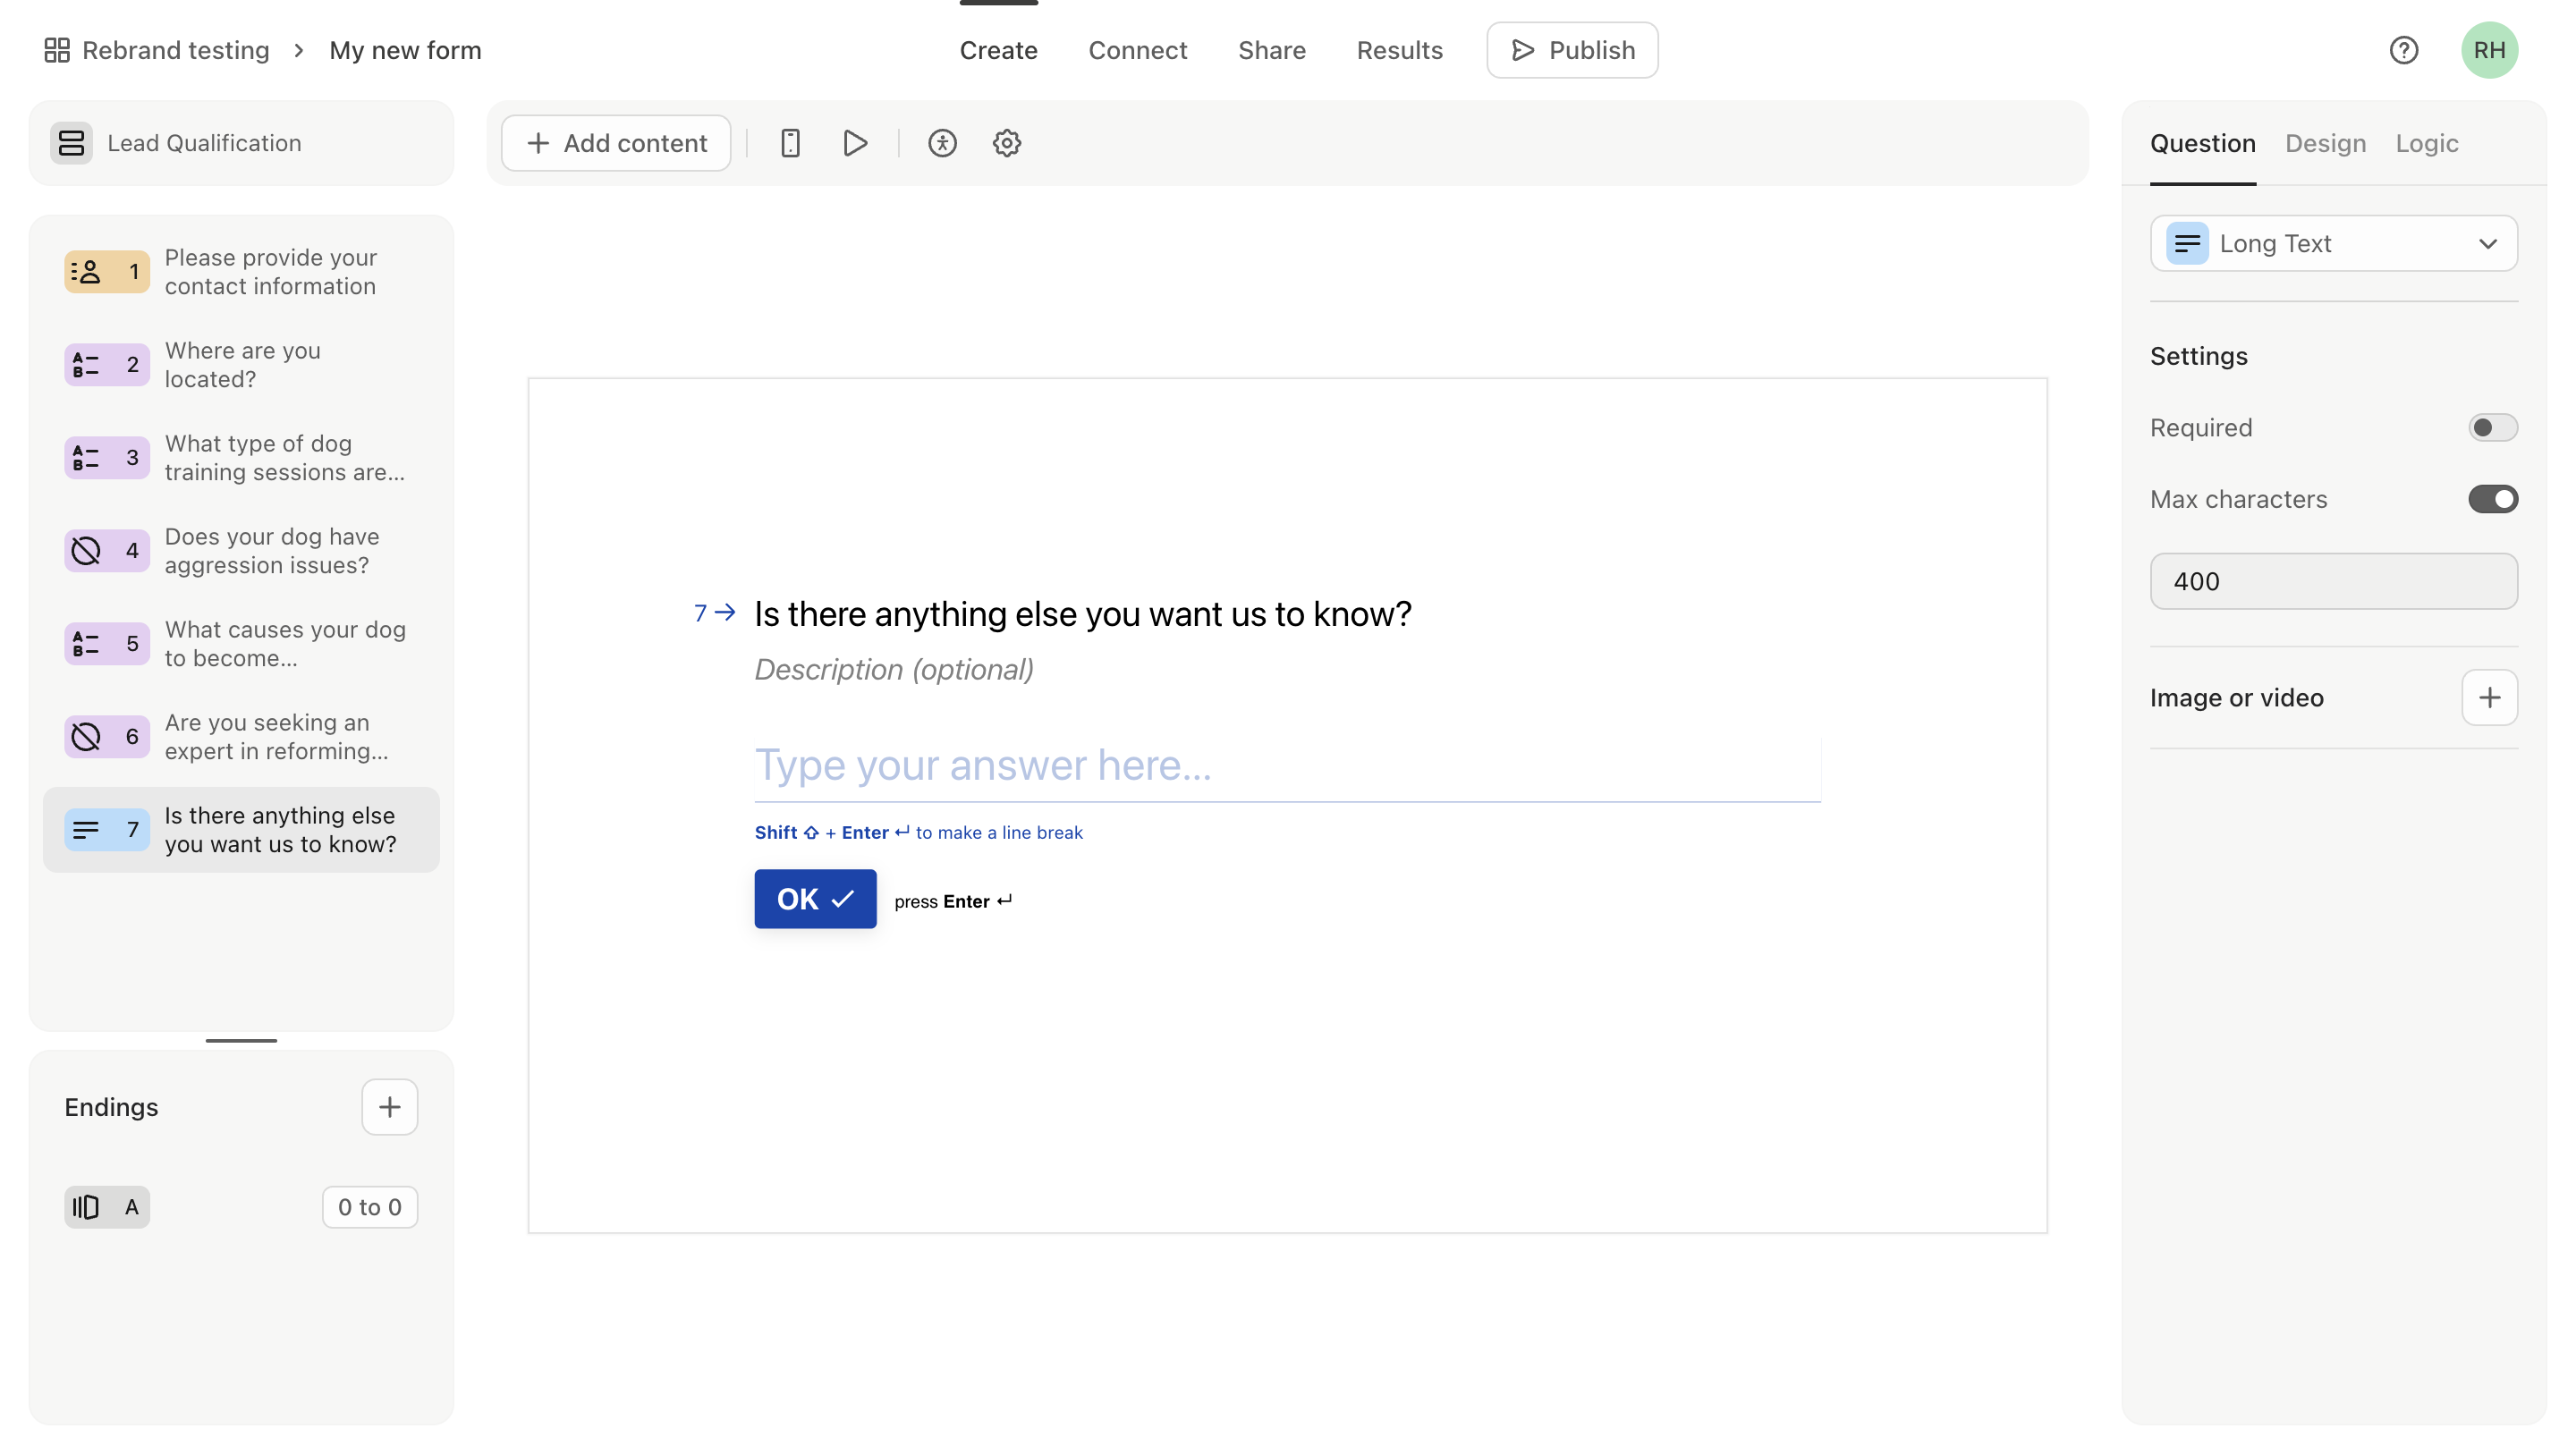Viewport: 2576px width, 1454px height.
Task: Open the Long Text question type dropdown
Action: [2335, 244]
